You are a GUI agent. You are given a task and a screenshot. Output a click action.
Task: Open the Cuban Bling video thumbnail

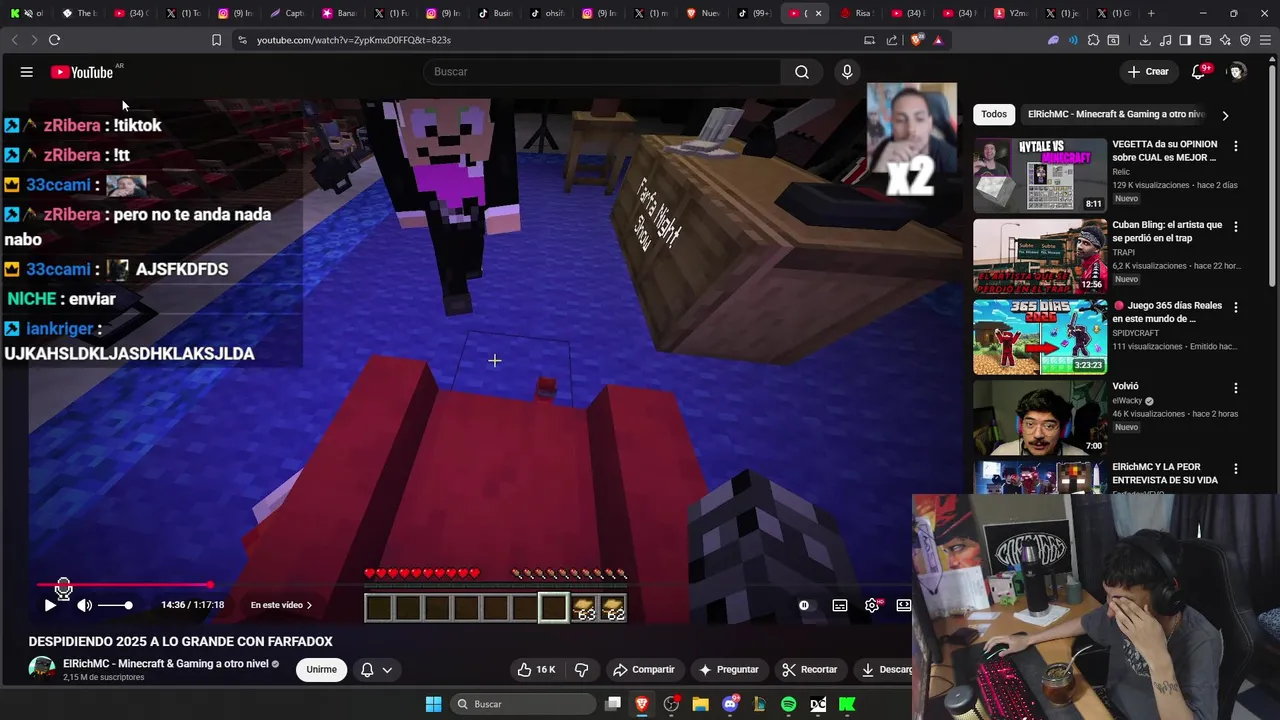tap(1040, 256)
